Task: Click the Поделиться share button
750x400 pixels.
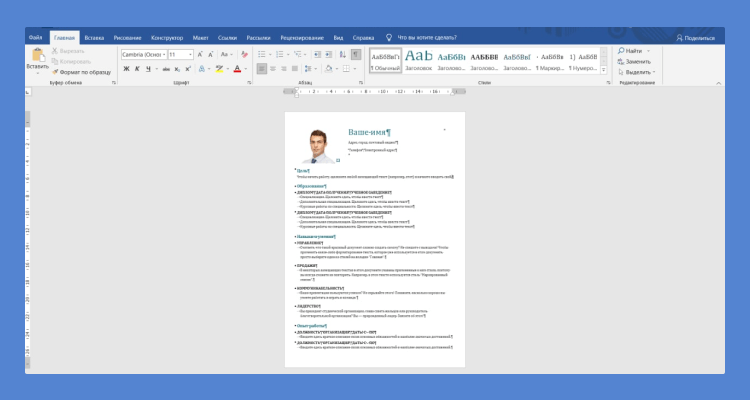Action: pyautogui.click(x=697, y=37)
